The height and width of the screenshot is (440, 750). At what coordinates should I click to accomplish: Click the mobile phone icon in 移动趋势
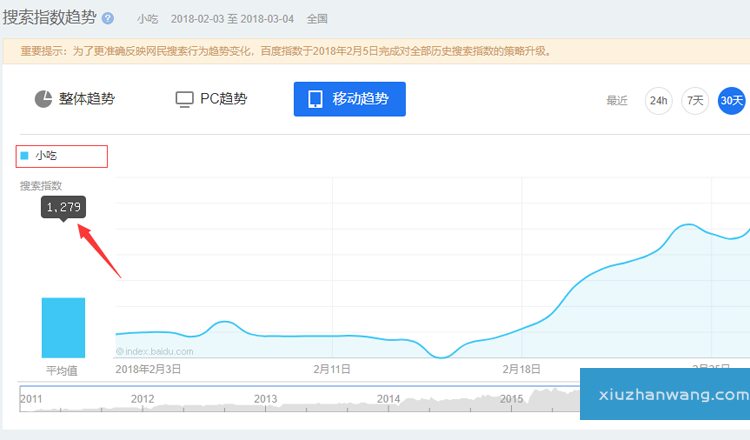pos(315,99)
